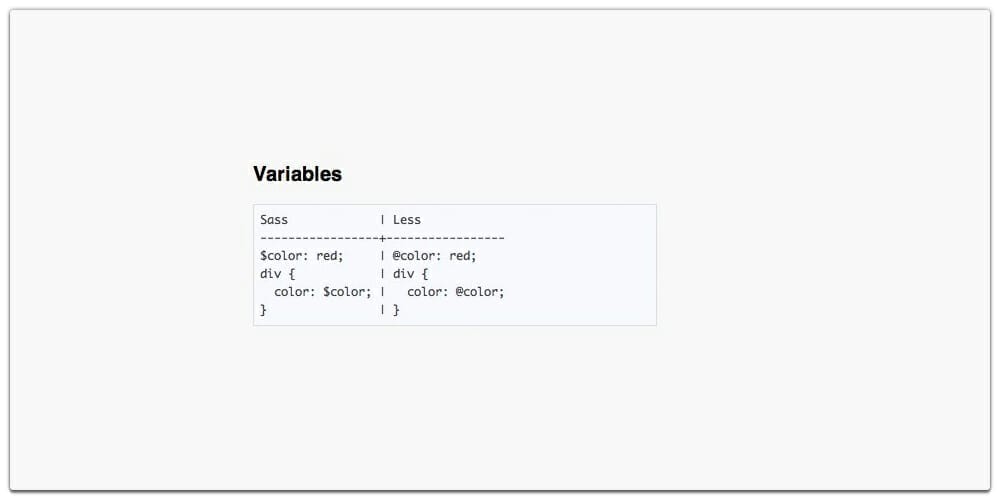This screenshot has width=1000, height=500.
Task: Click the Sass column header text
Action: click(x=274, y=220)
